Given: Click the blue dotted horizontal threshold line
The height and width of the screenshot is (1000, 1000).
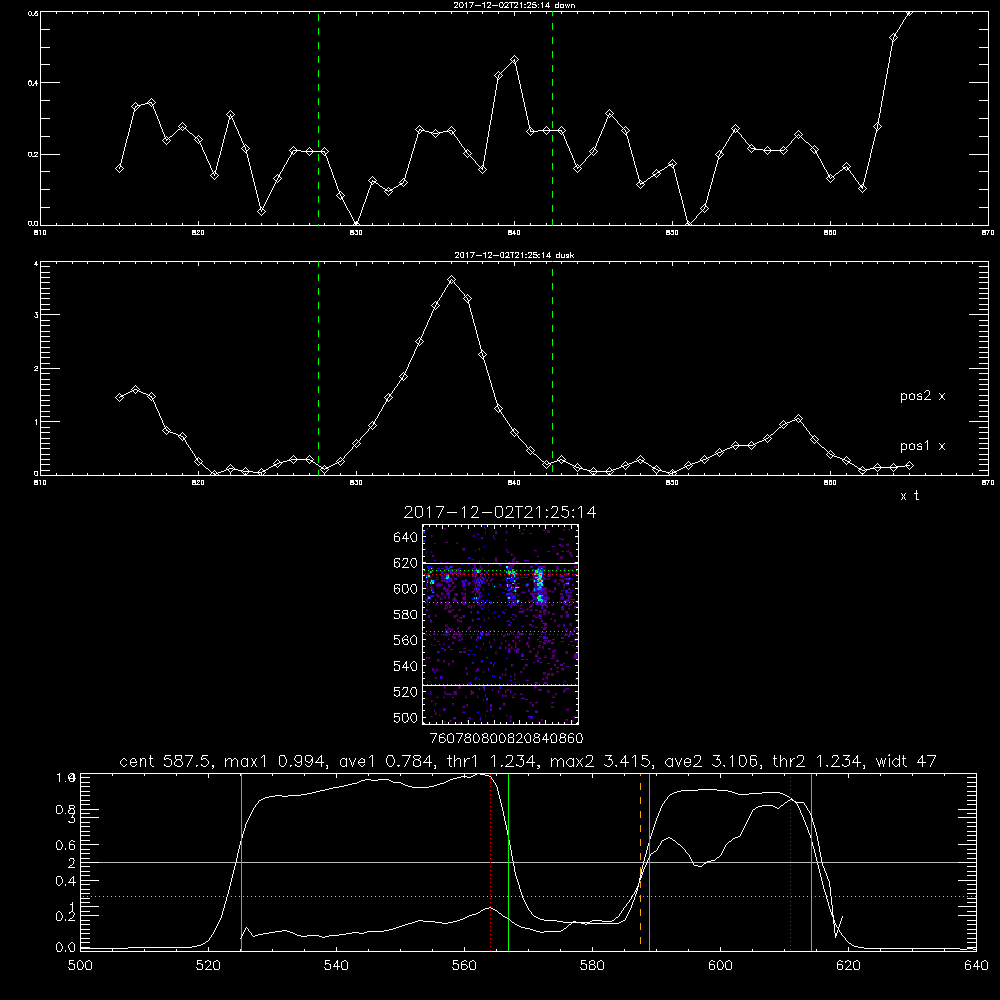Looking at the screenshot, I should click(527, 897).
